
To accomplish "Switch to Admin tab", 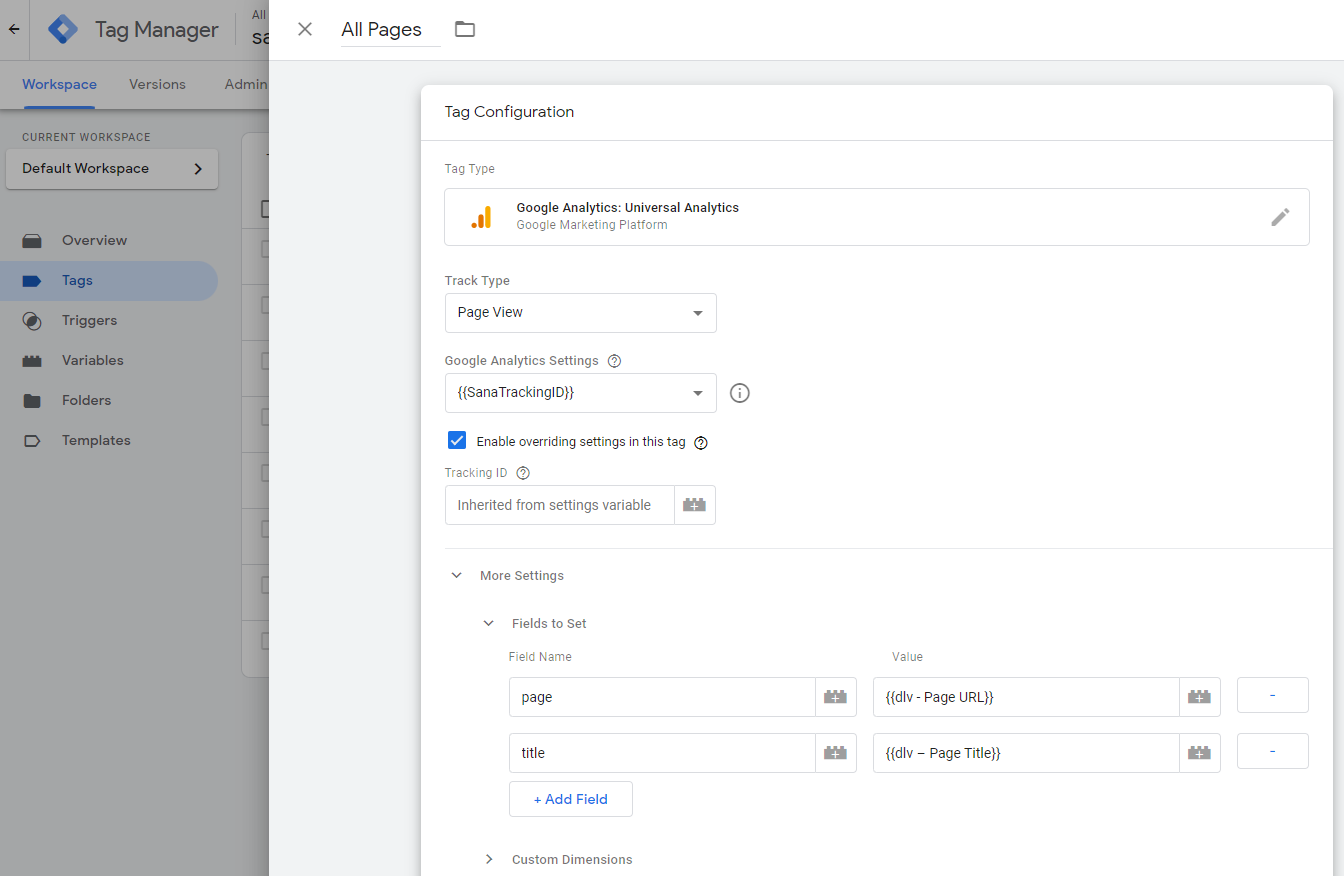I will pyautogui.click(x=246, y=85).
